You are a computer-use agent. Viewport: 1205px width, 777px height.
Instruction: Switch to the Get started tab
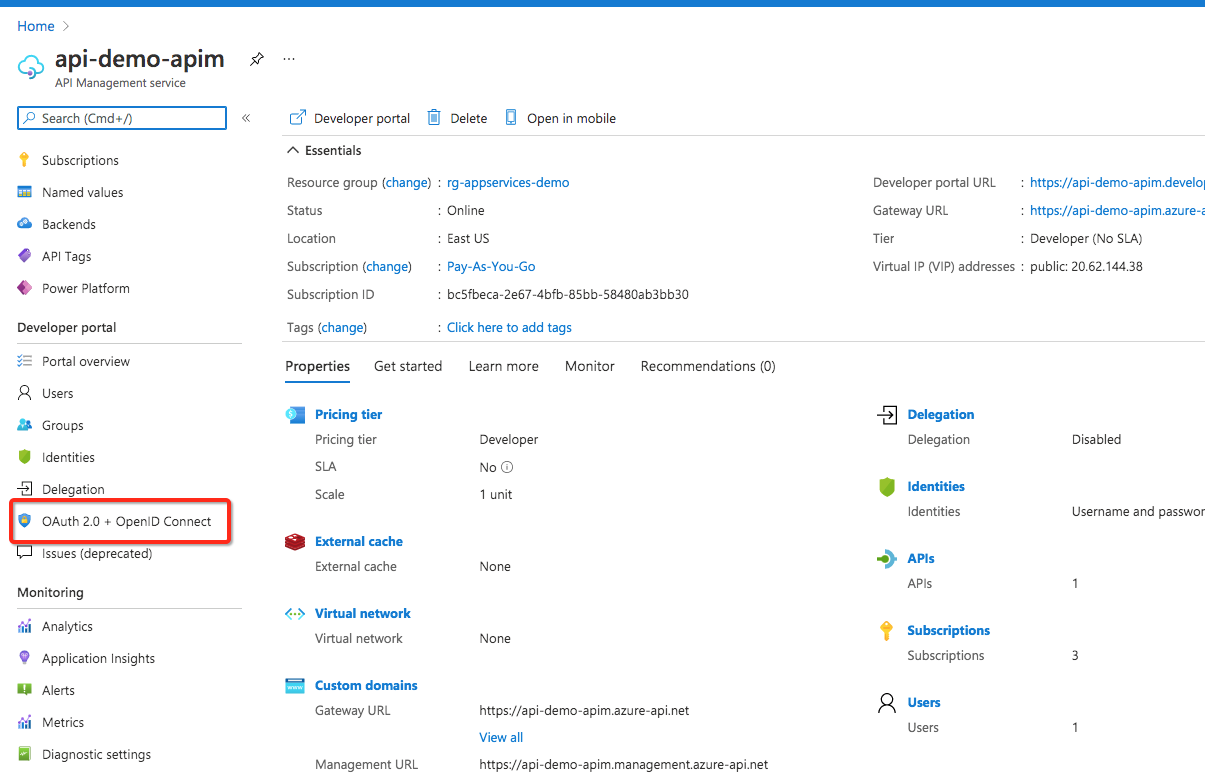tap(408, 366)
